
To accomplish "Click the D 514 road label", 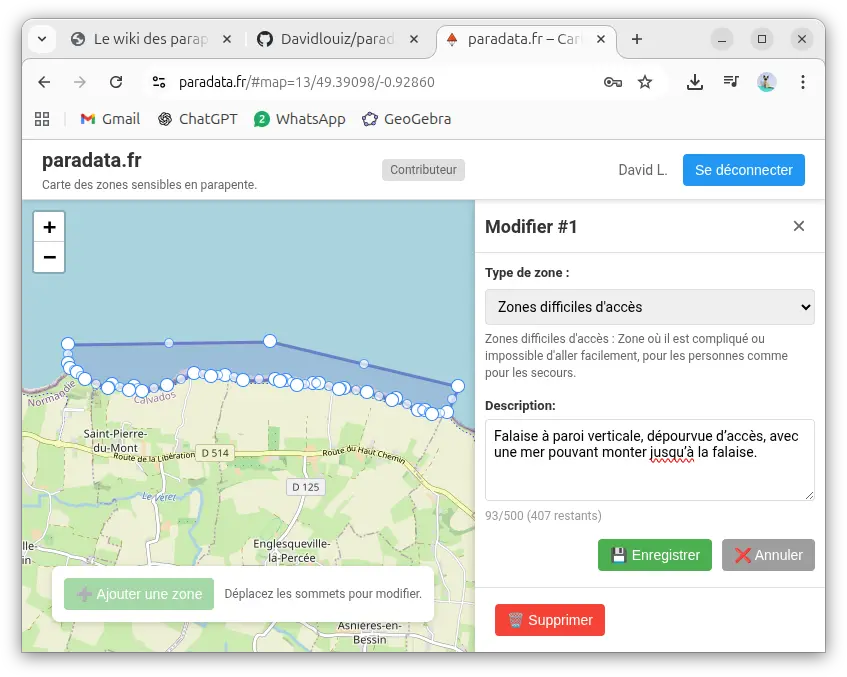I will pos(215,453).
